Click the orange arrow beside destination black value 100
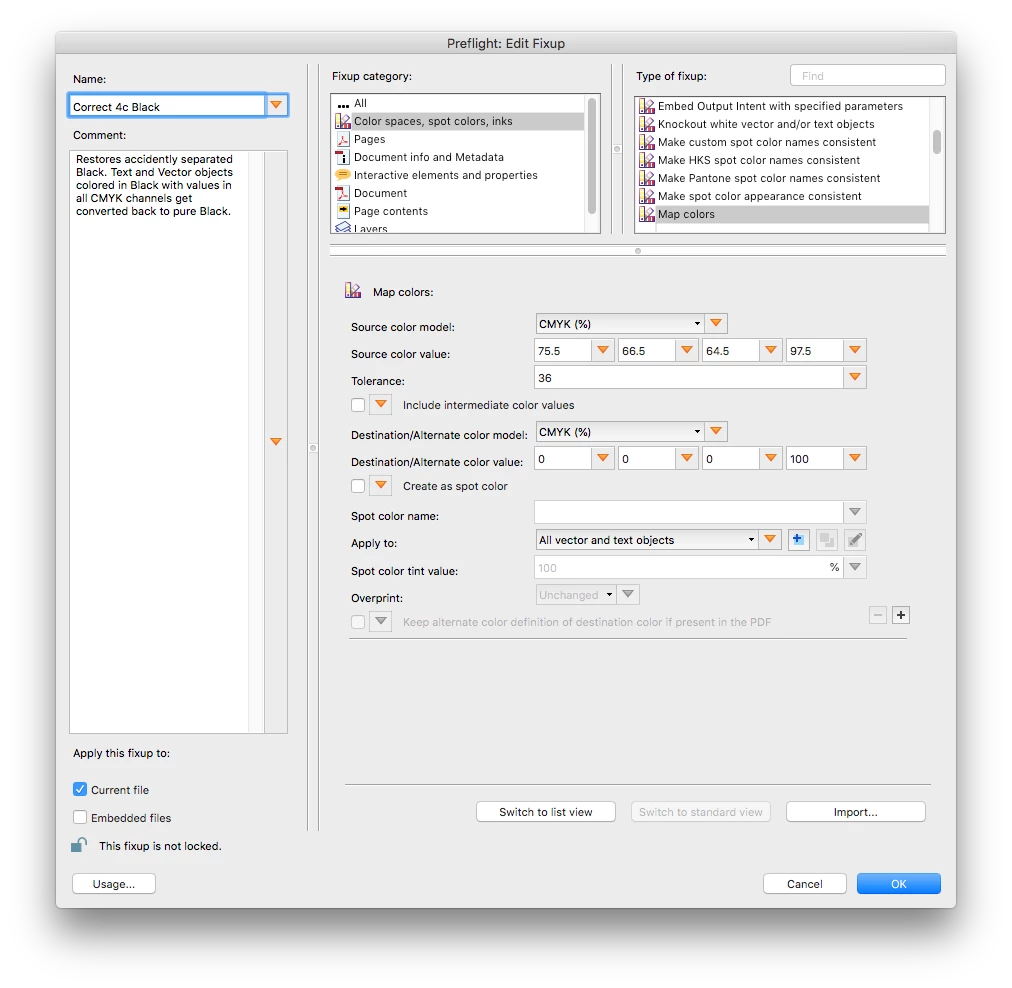 (855, 458)
